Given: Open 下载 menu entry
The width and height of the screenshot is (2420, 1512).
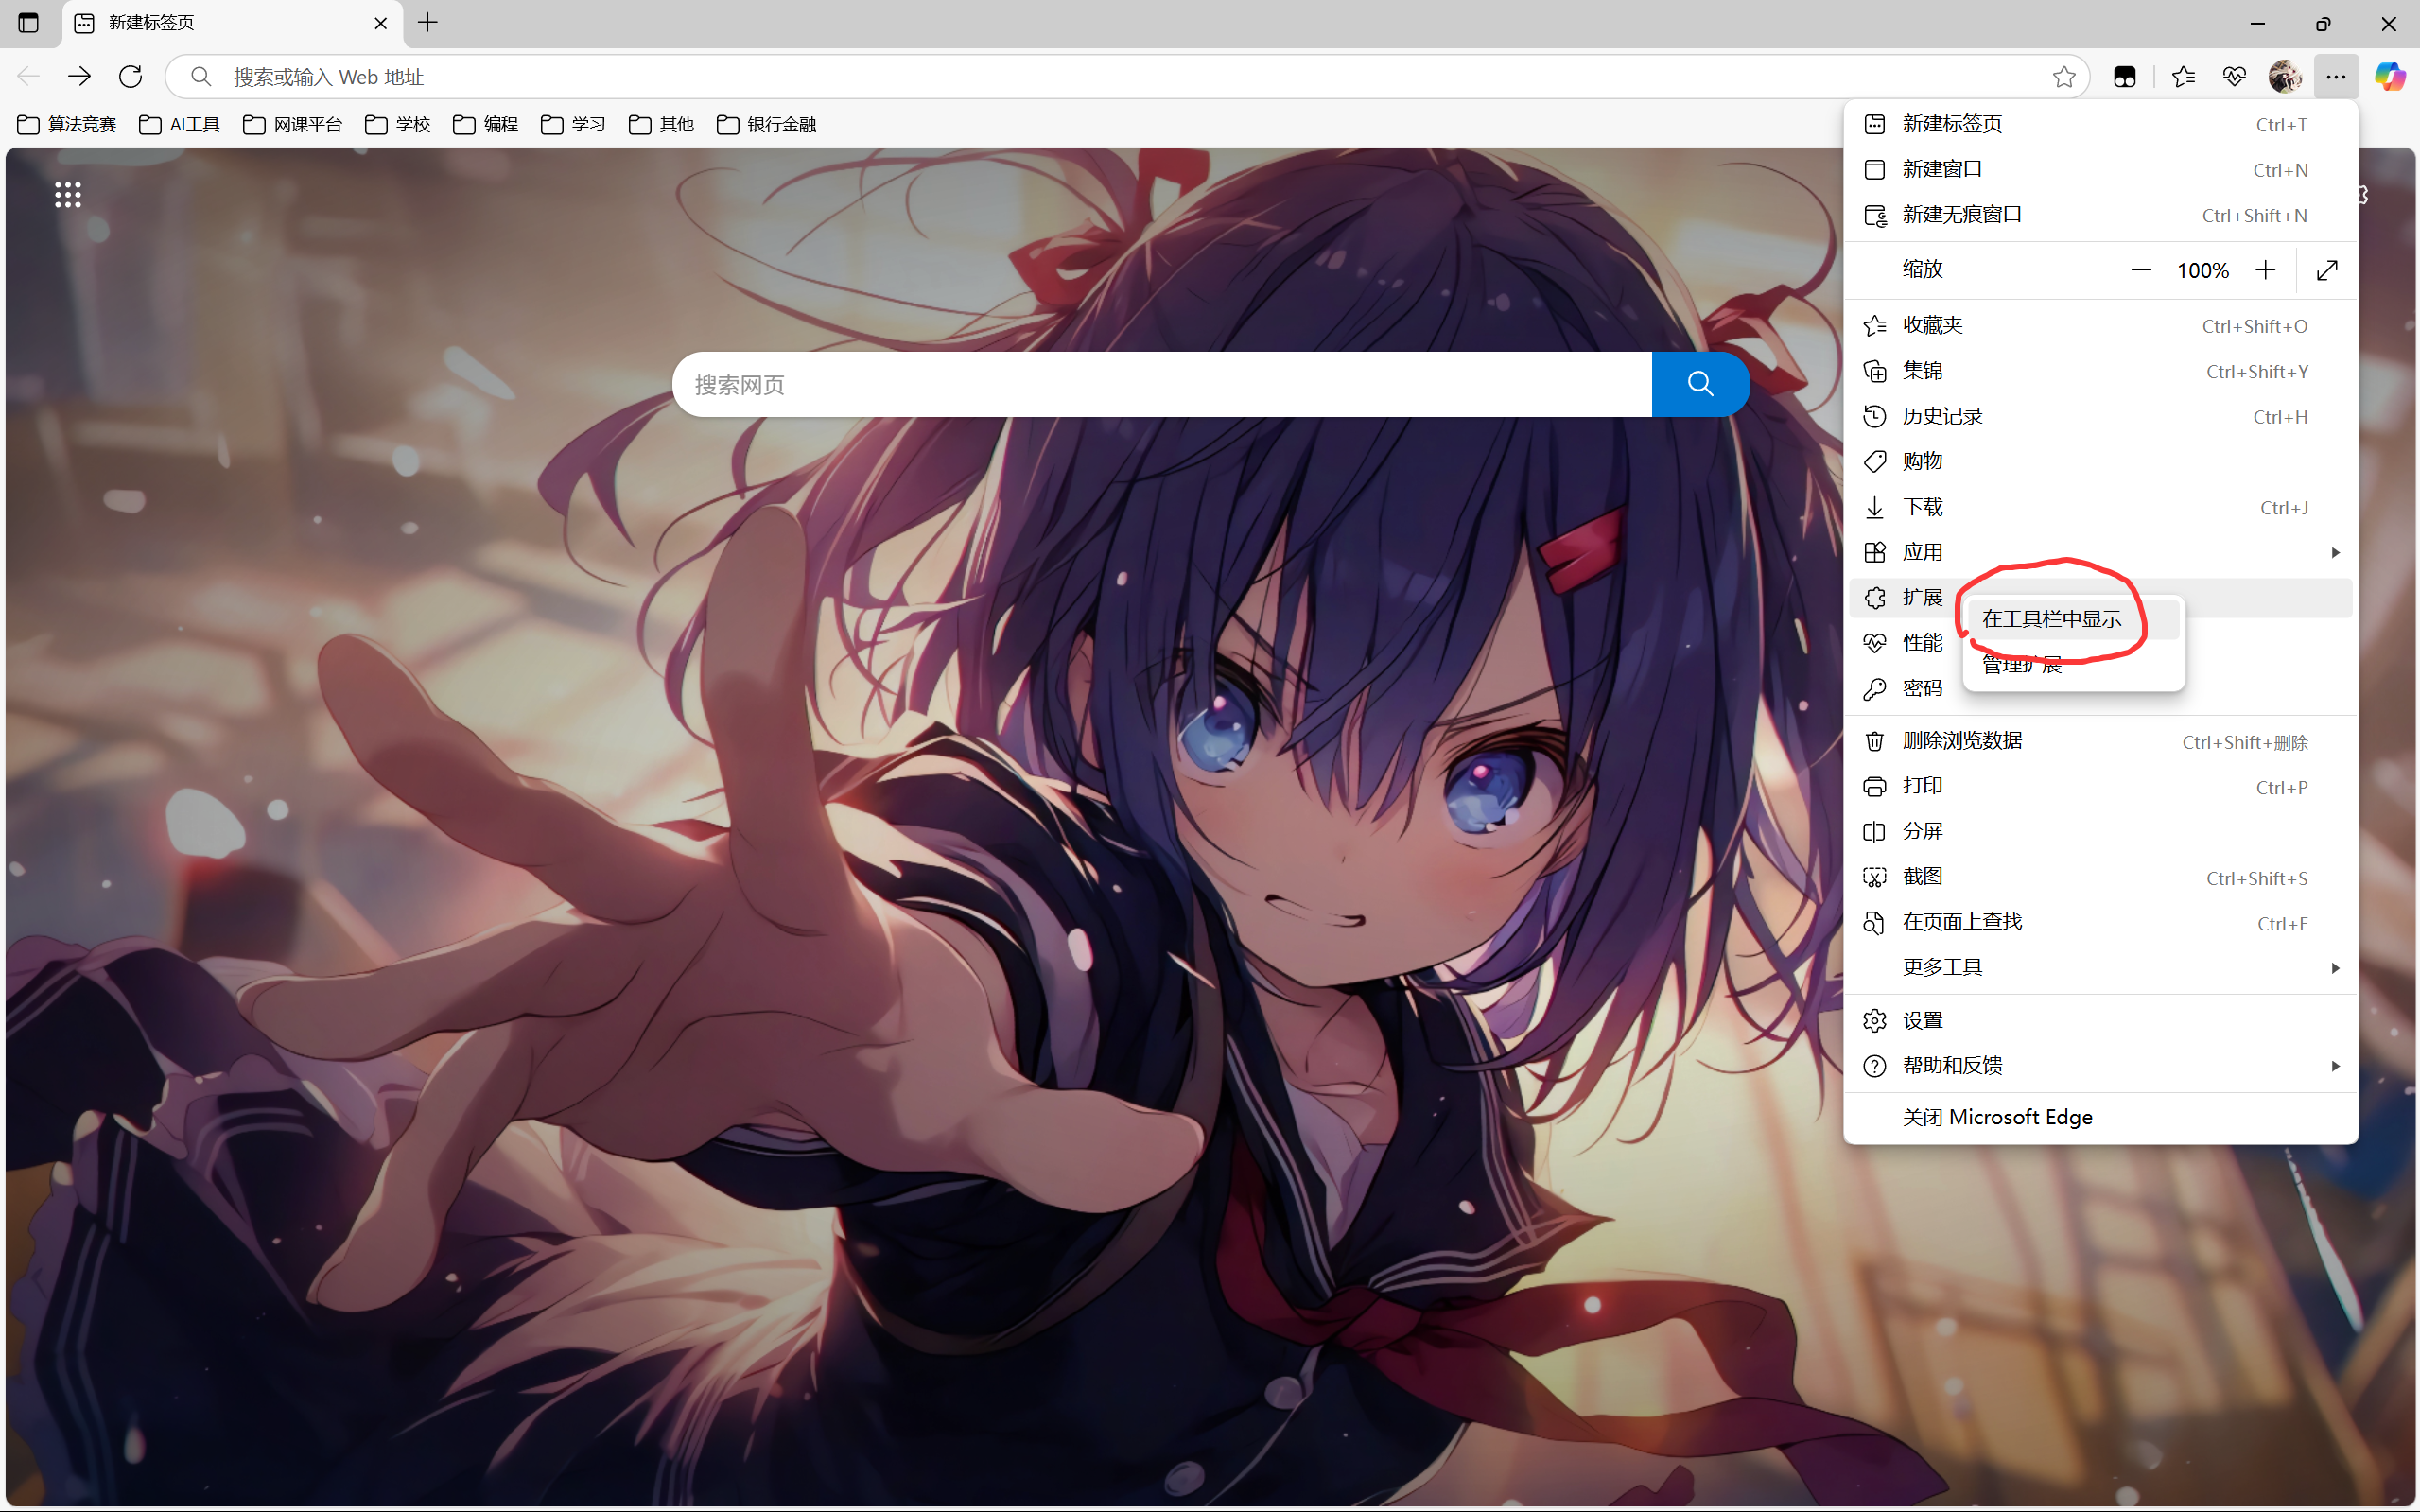Looking at the screenshot, I should [x=2100, y=507].
